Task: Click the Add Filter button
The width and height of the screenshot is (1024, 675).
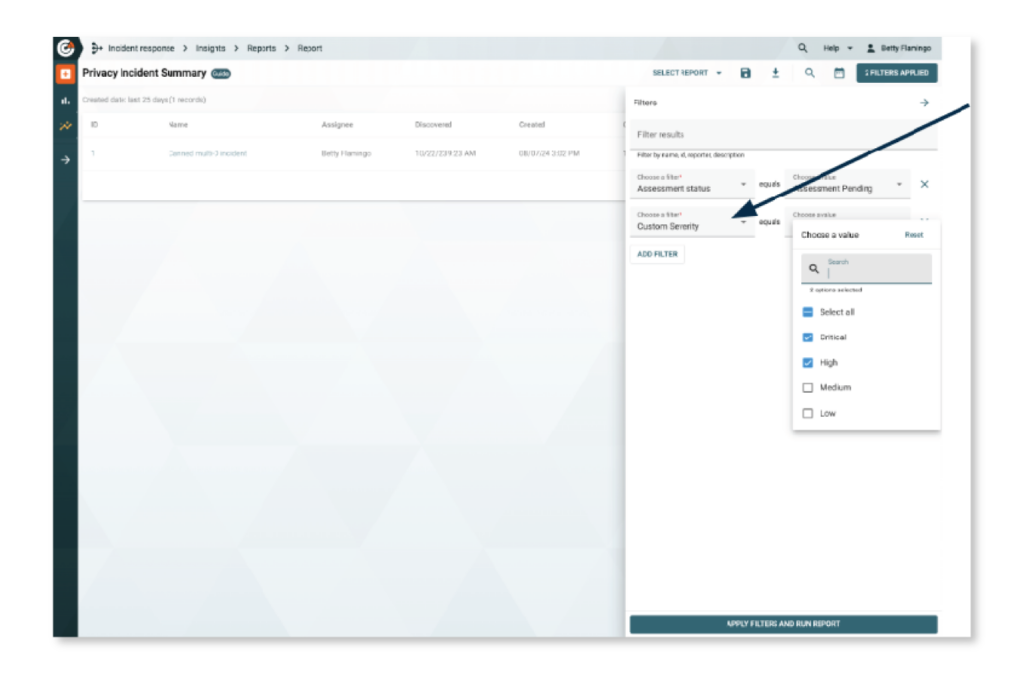Action: pyautogui.click(x=657, y=254)
